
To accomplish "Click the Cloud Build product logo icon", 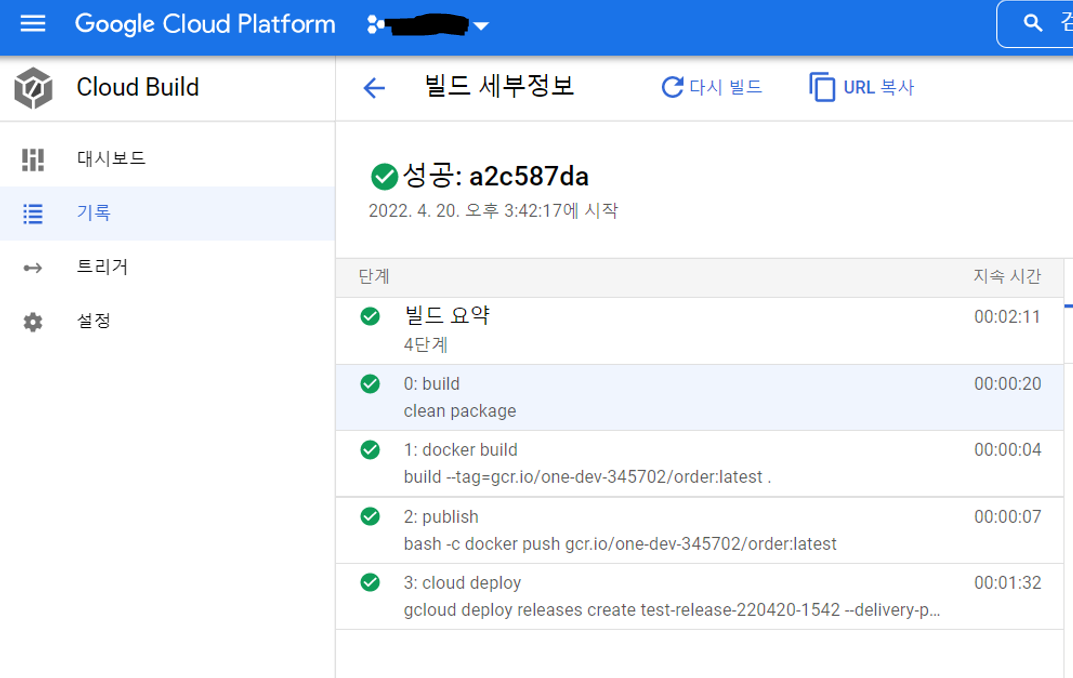I will click(x=33, y=88).
